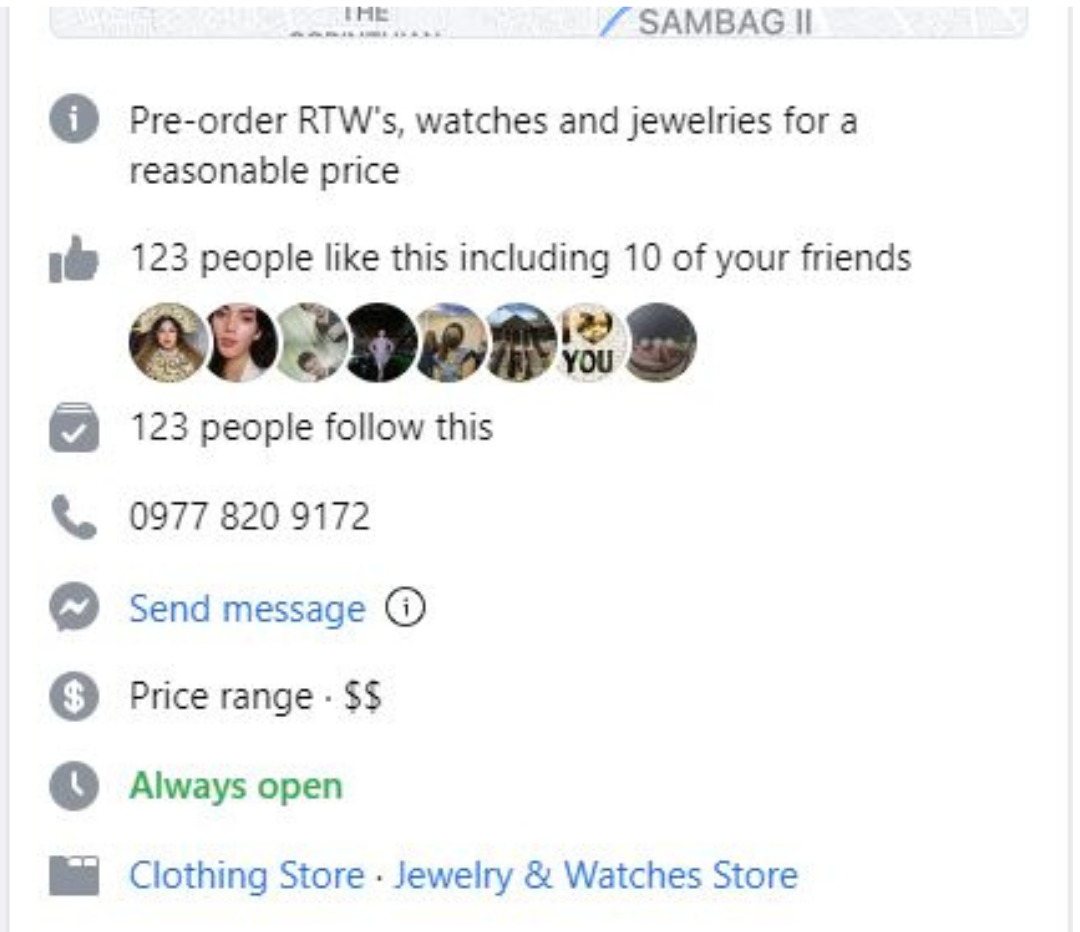
Task: Open Jewelry & Watches Store category link
Action: tap(596, 876)
